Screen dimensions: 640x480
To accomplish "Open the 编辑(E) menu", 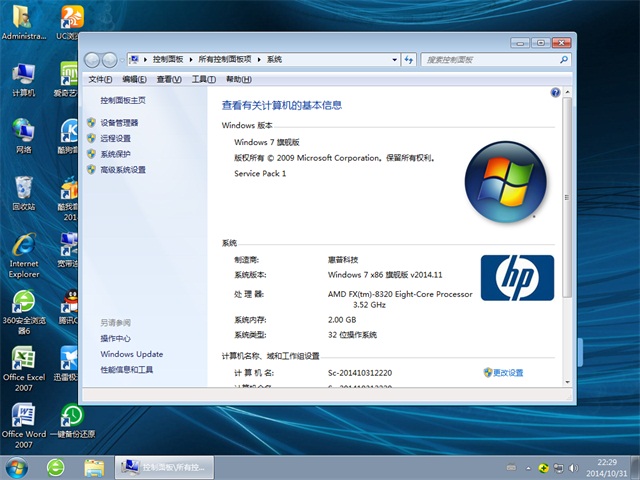I will click(134, 79).
